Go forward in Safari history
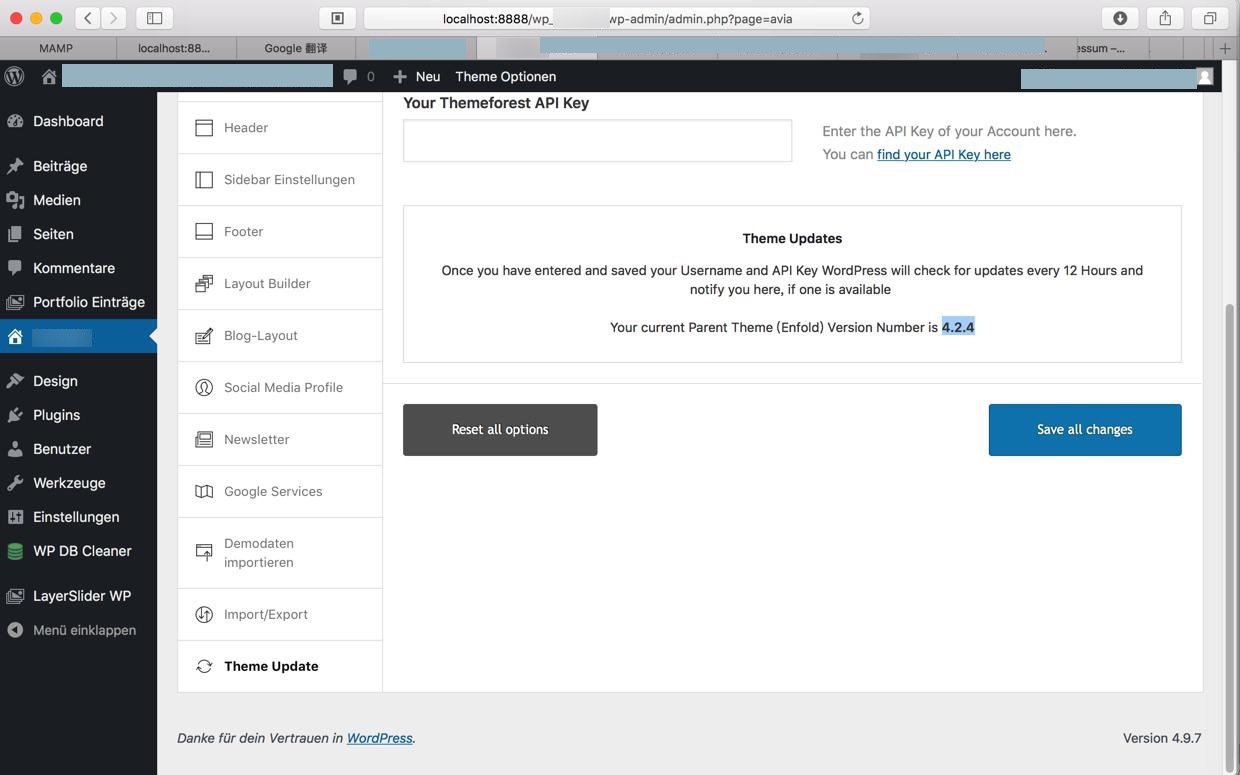The image size is (1240, 775). pyautogui.click(x=114, y=18)
